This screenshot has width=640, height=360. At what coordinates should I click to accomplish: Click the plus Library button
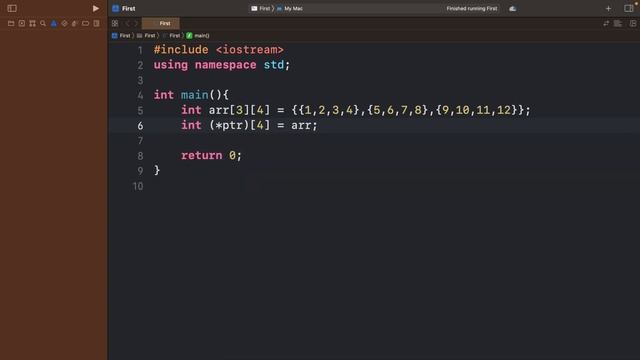(x=608, y=8)
